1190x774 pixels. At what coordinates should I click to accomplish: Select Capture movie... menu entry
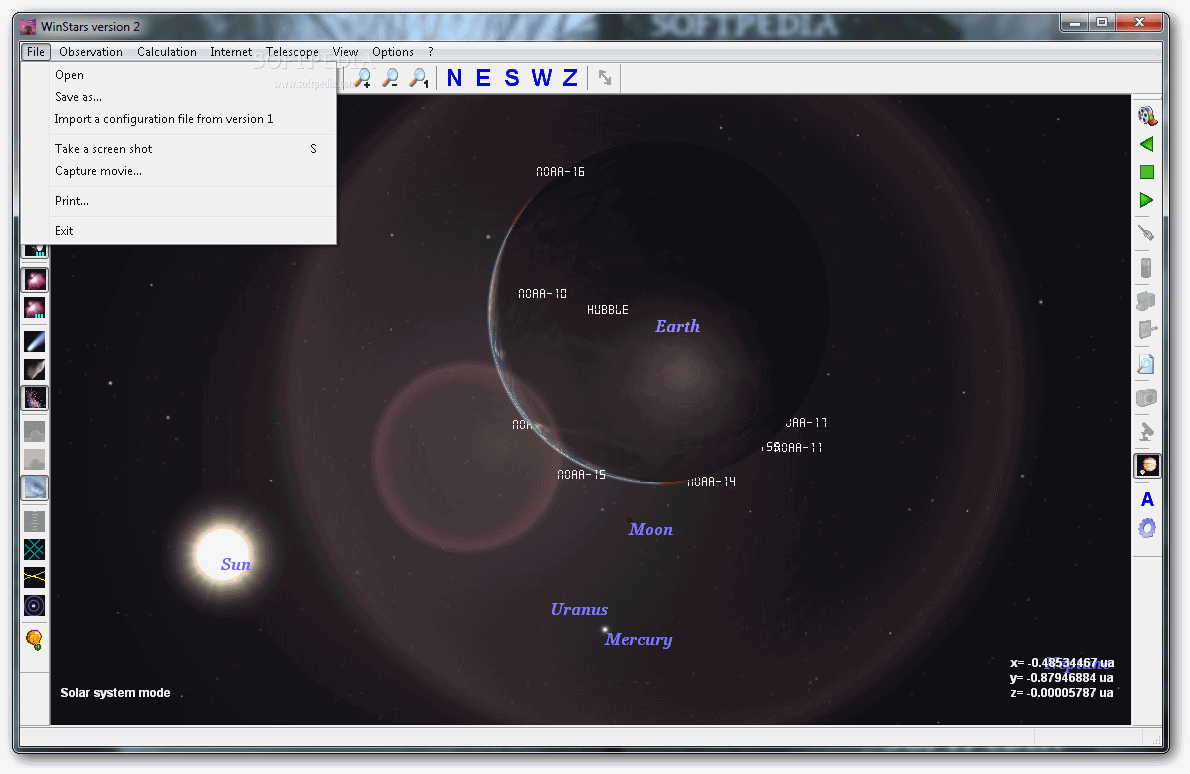(179, 171)
